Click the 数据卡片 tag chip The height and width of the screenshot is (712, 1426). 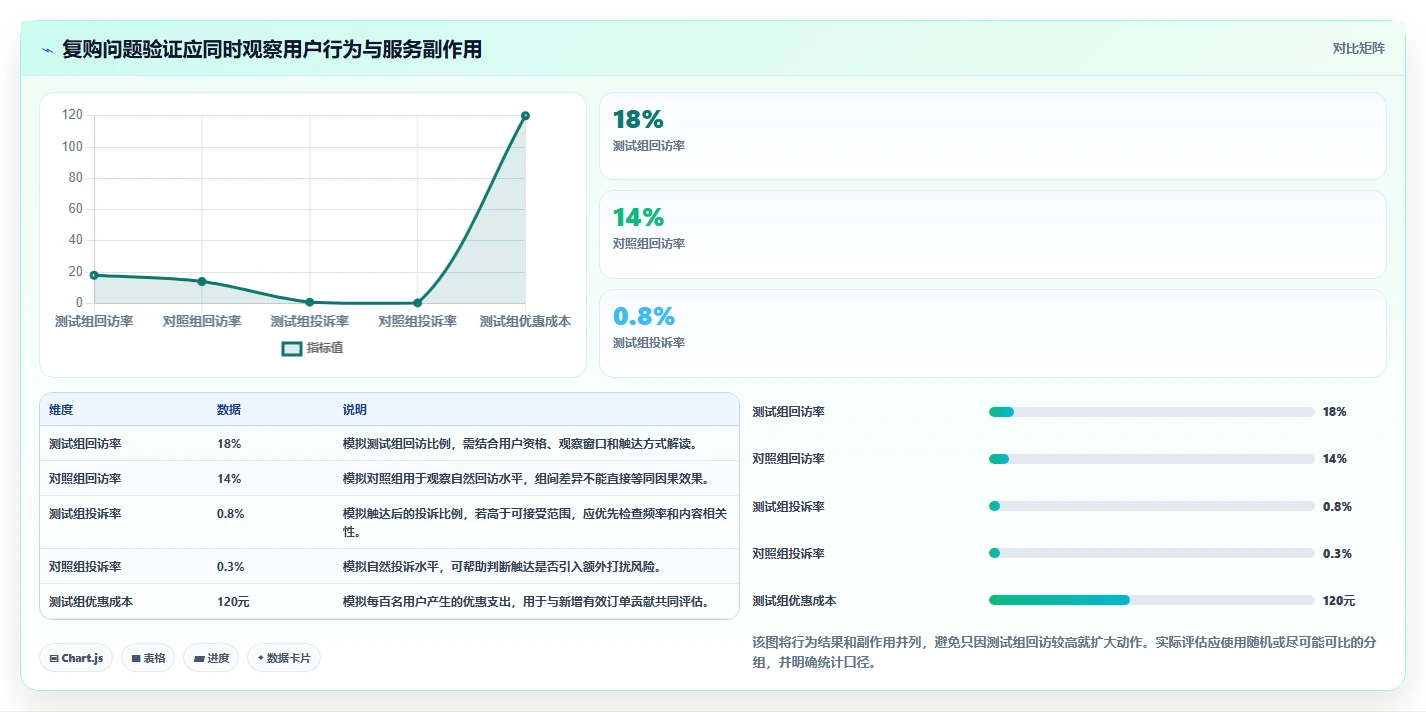coord(284,658)
